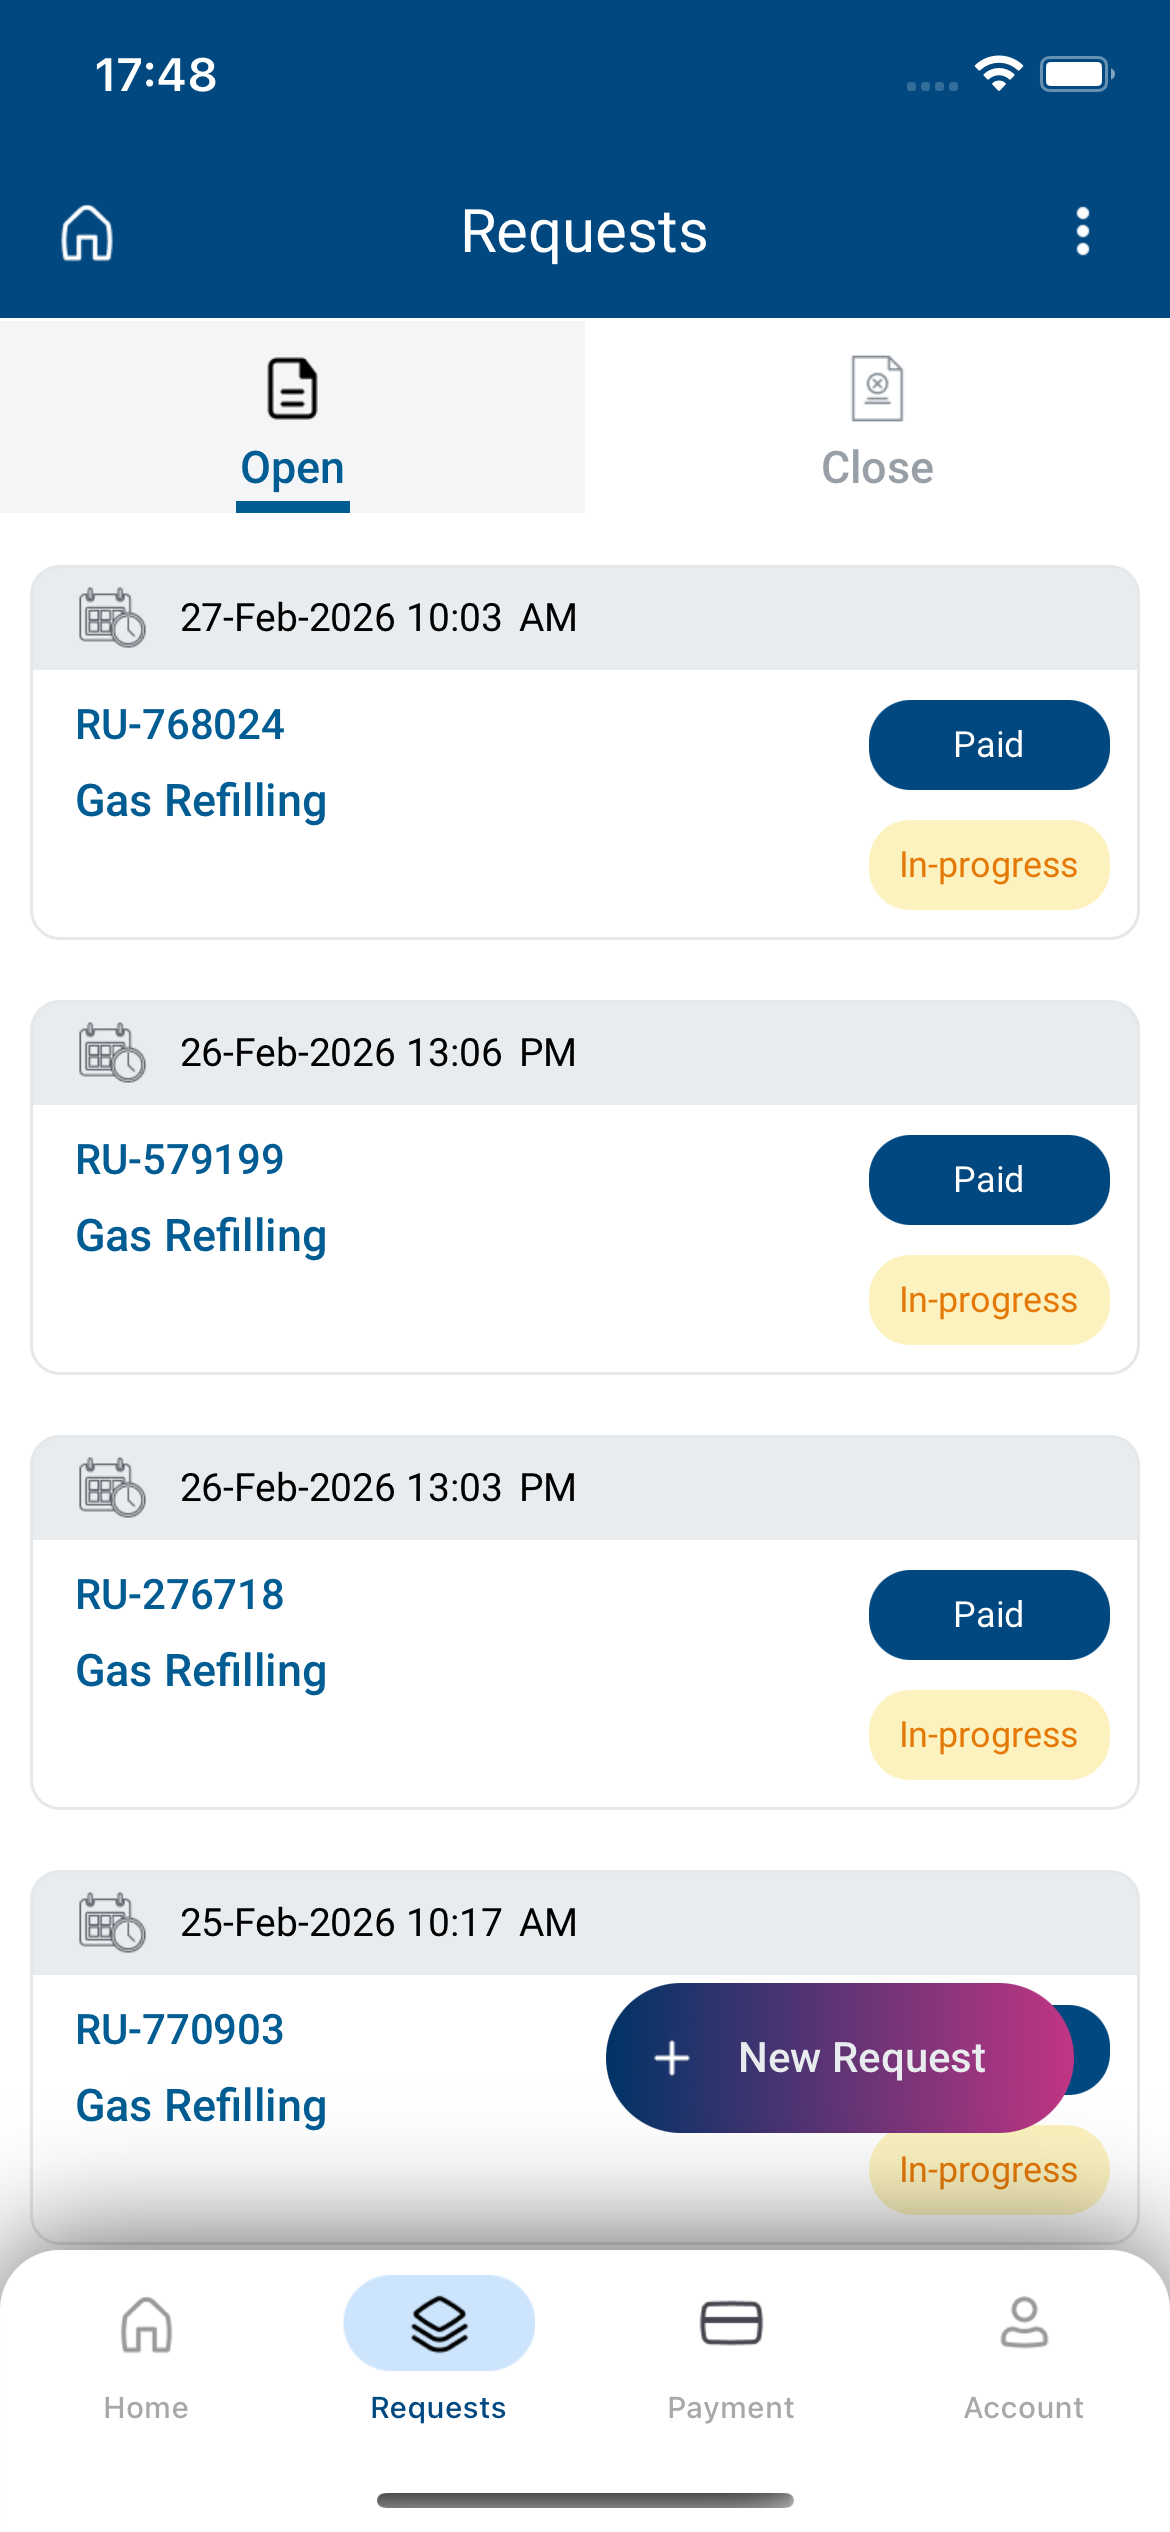Select Requests in the bottom navigation
Image resolution: width=1170 pixels, height=2532 pixels.
(439, 2350)
